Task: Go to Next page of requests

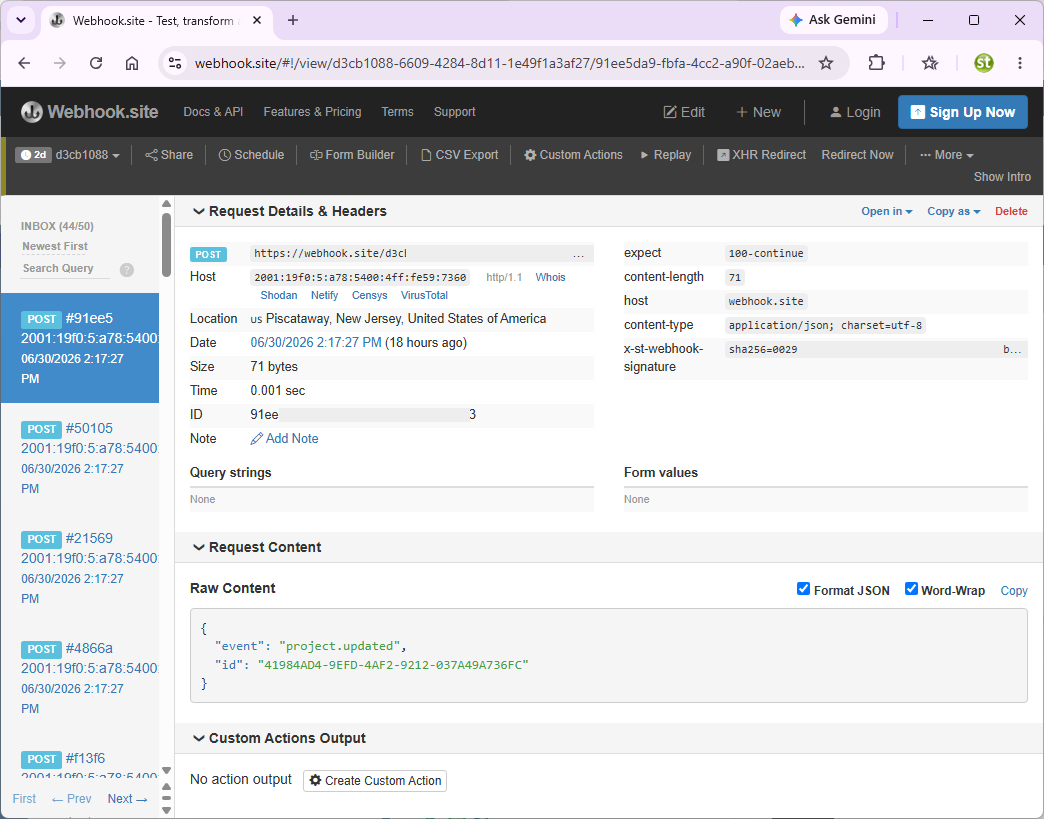Action: coord(127,798)
